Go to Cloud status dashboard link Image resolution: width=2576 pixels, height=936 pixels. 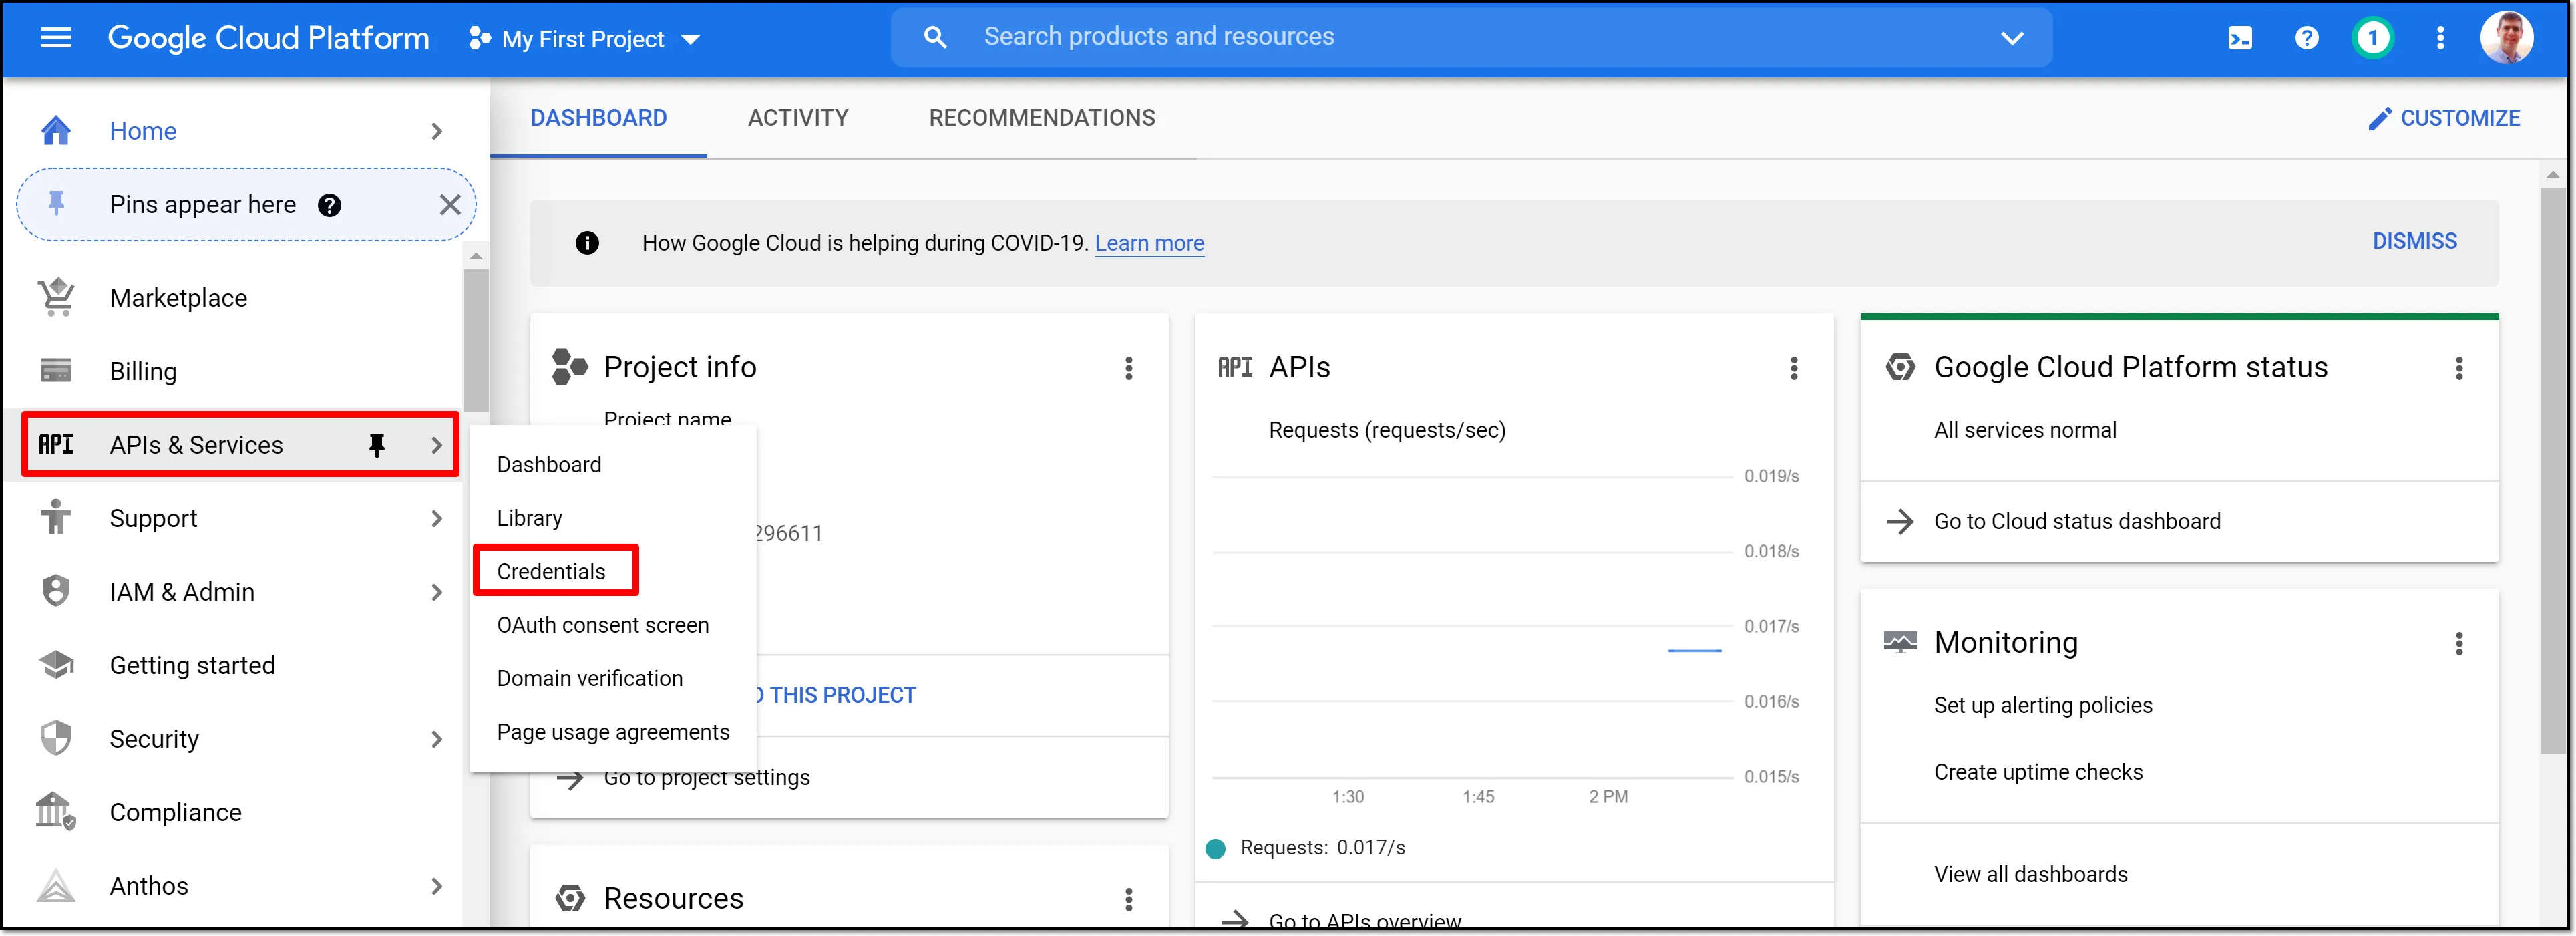pos(2076,521)
